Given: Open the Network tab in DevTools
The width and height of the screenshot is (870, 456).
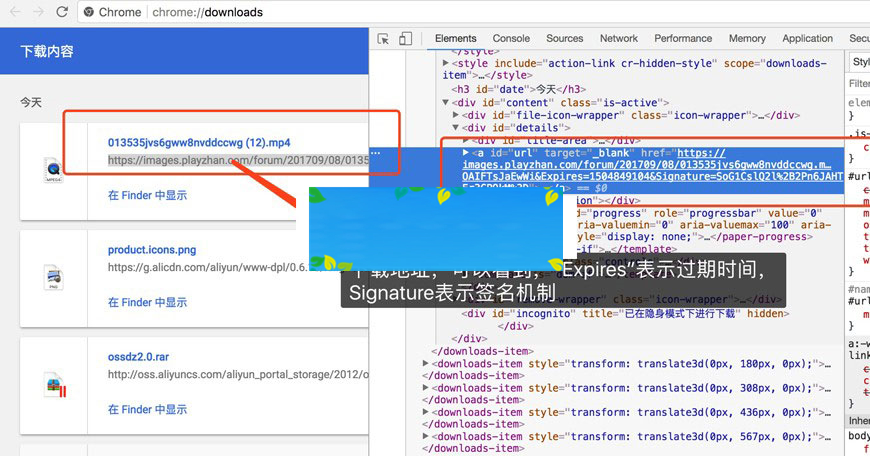Looking at the screenshot, I should (618, 39).
